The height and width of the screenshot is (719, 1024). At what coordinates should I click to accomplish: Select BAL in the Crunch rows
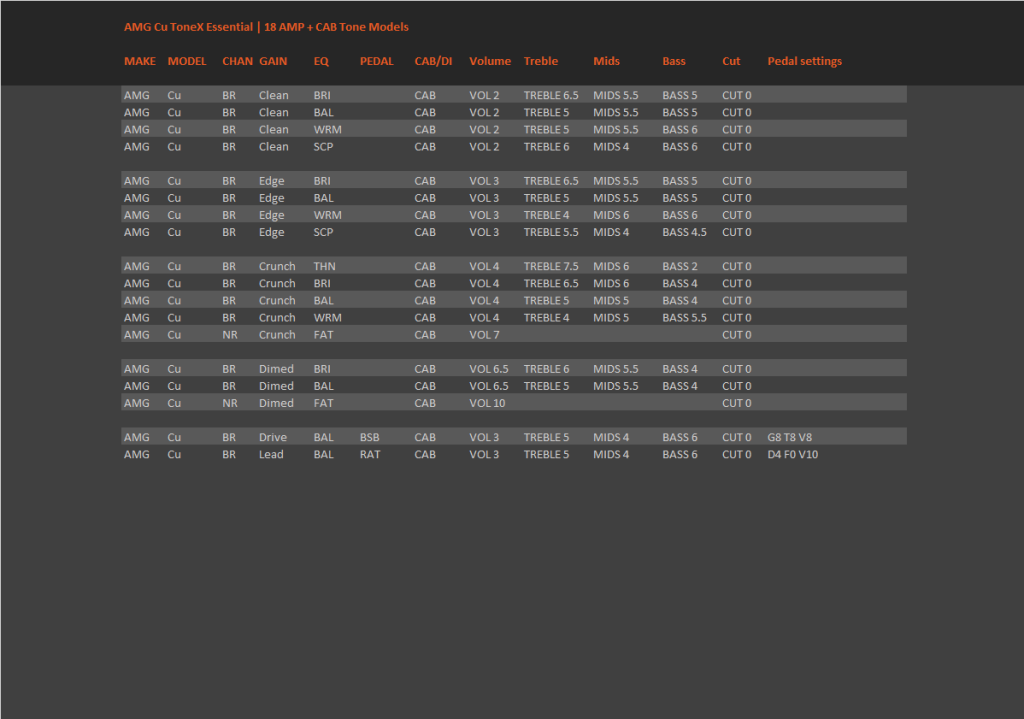click(323, 300)
